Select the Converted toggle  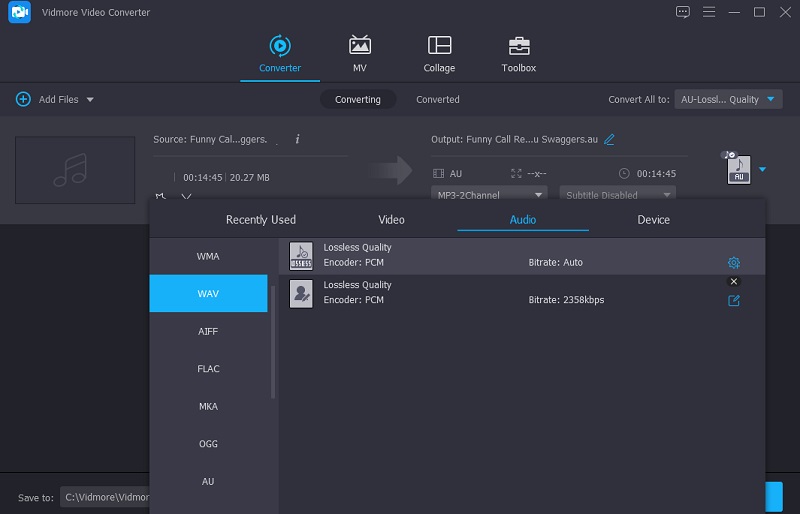(x=438, y=100)
